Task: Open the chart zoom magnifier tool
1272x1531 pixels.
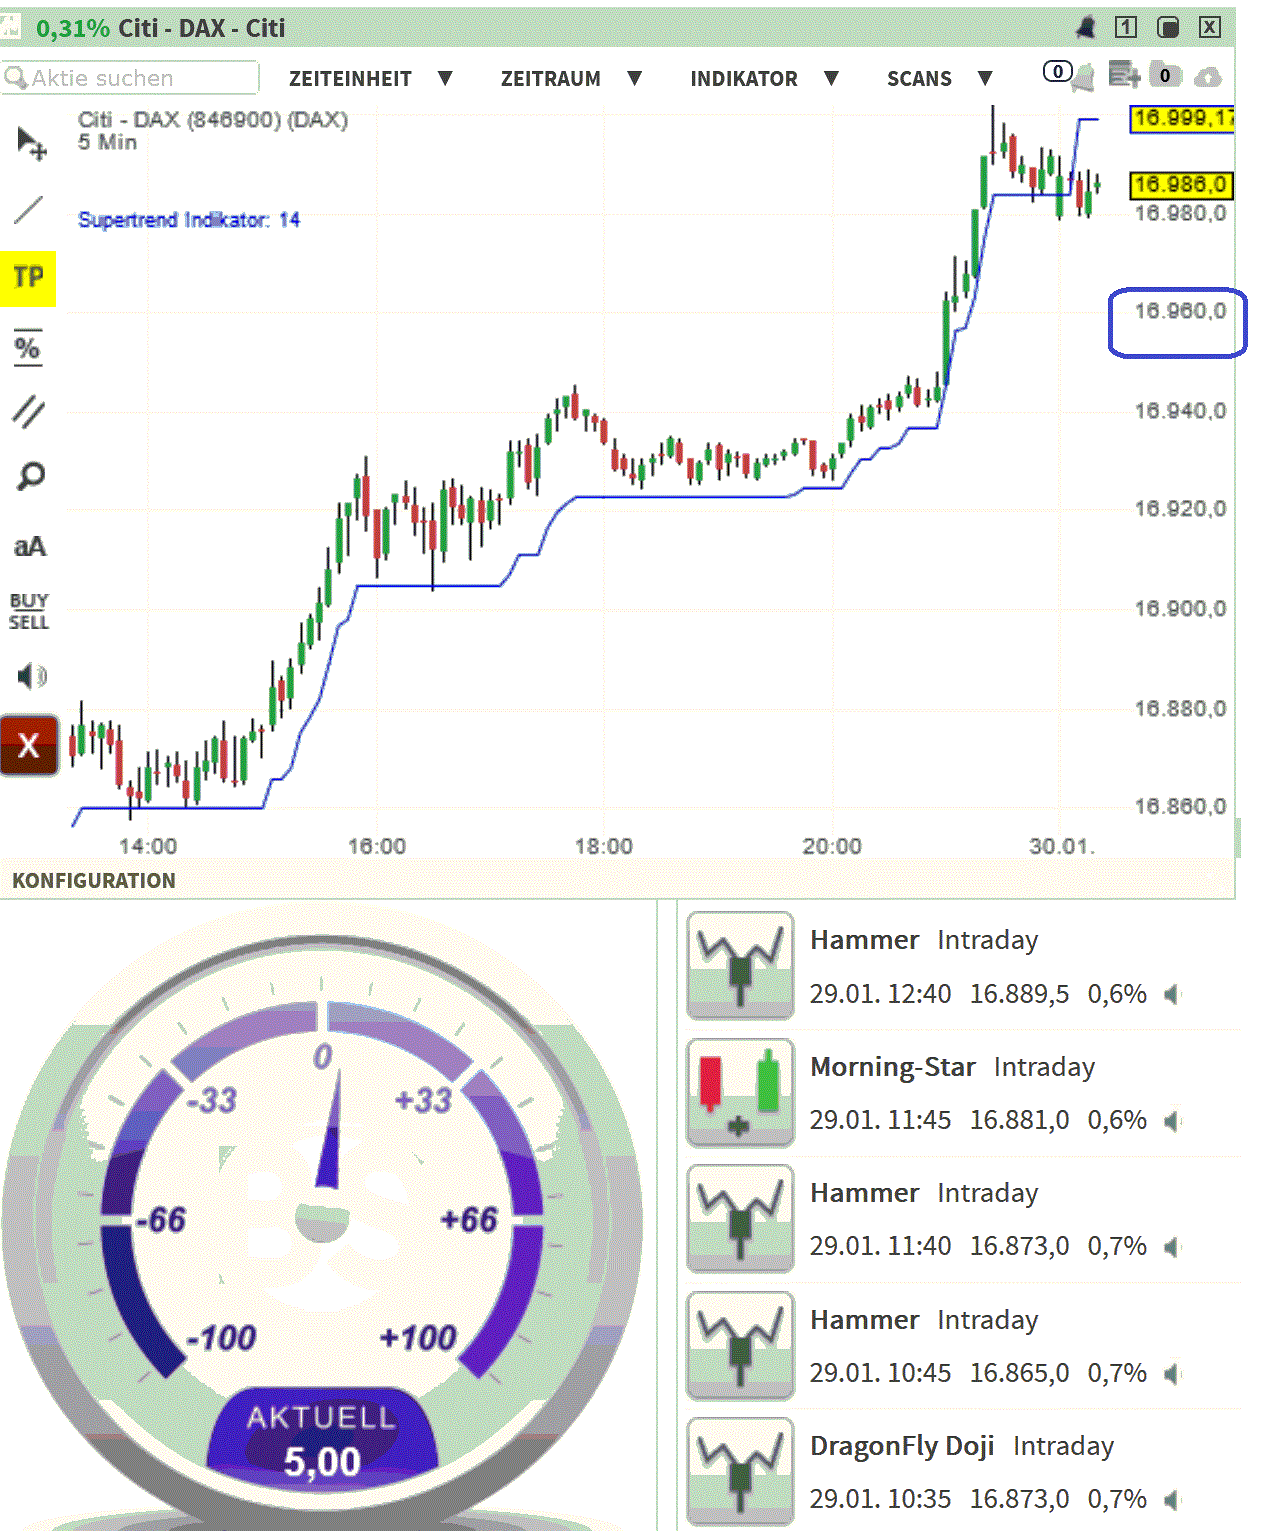Action: [28, 476]
